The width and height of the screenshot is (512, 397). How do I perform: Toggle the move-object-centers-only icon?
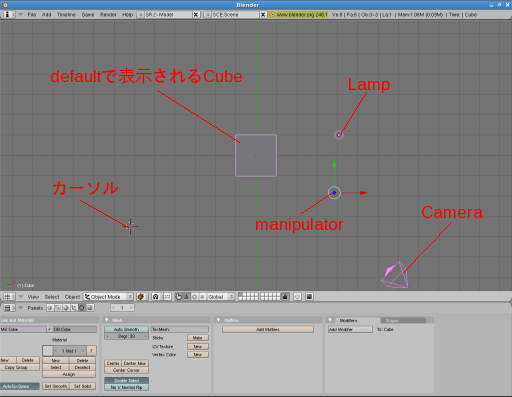[167, 297]
